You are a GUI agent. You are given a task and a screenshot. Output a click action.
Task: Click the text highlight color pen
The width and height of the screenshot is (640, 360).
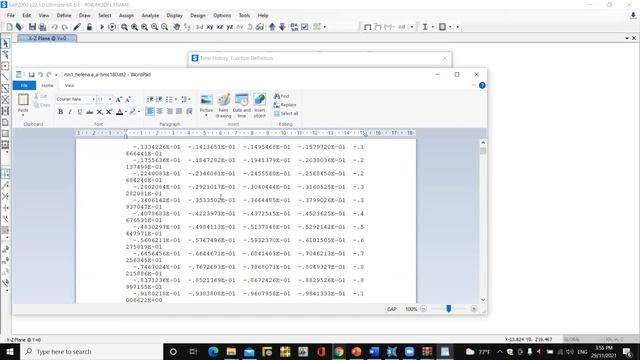click(133, 111)
